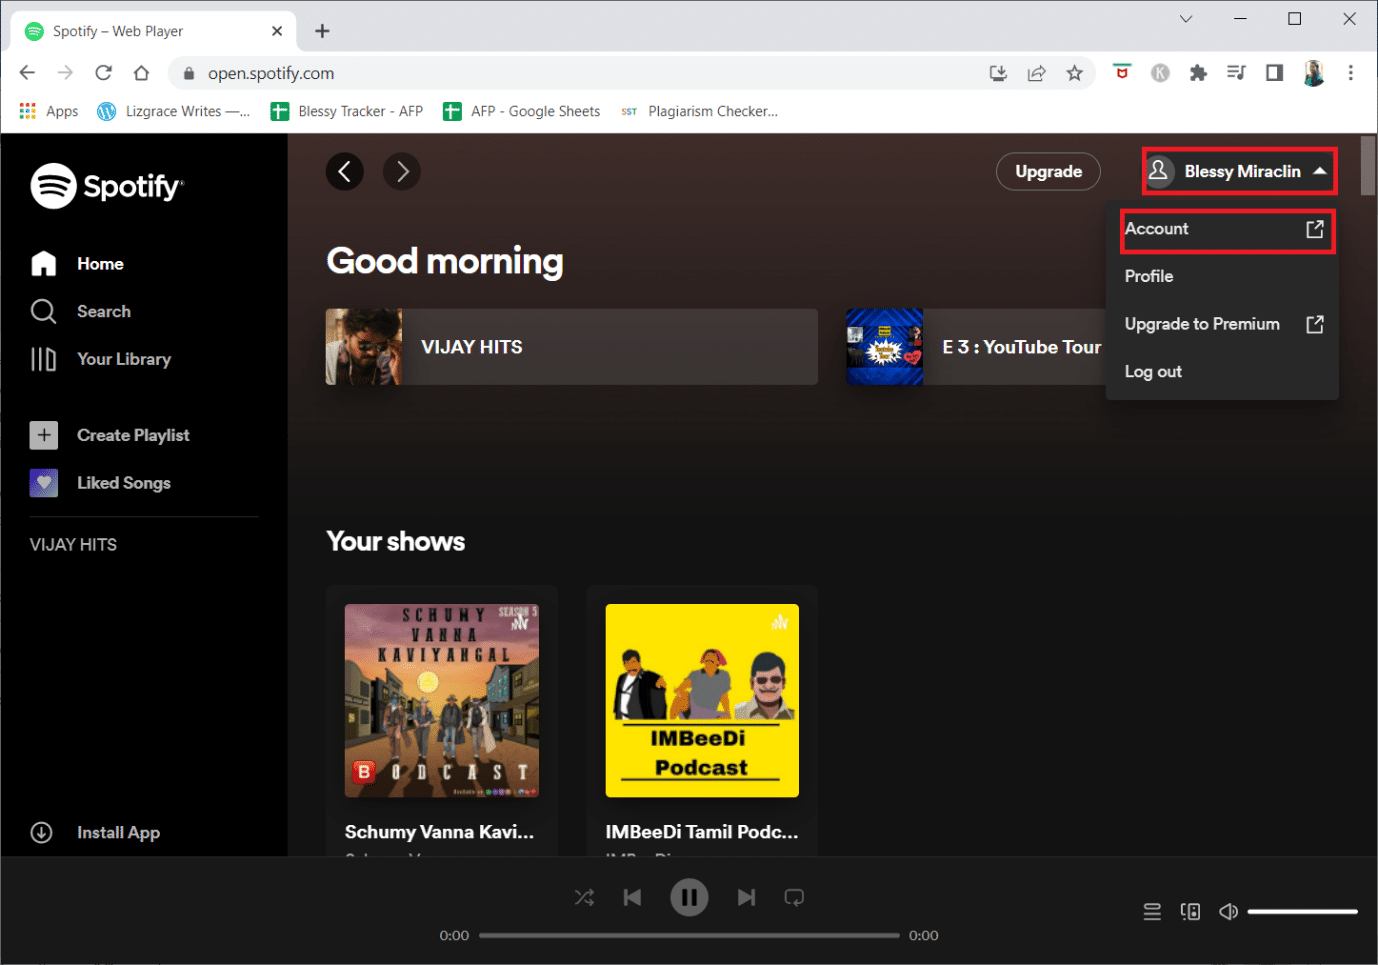
Task: Toggle the browser side panel
Action: click(x=1274, y=73)
